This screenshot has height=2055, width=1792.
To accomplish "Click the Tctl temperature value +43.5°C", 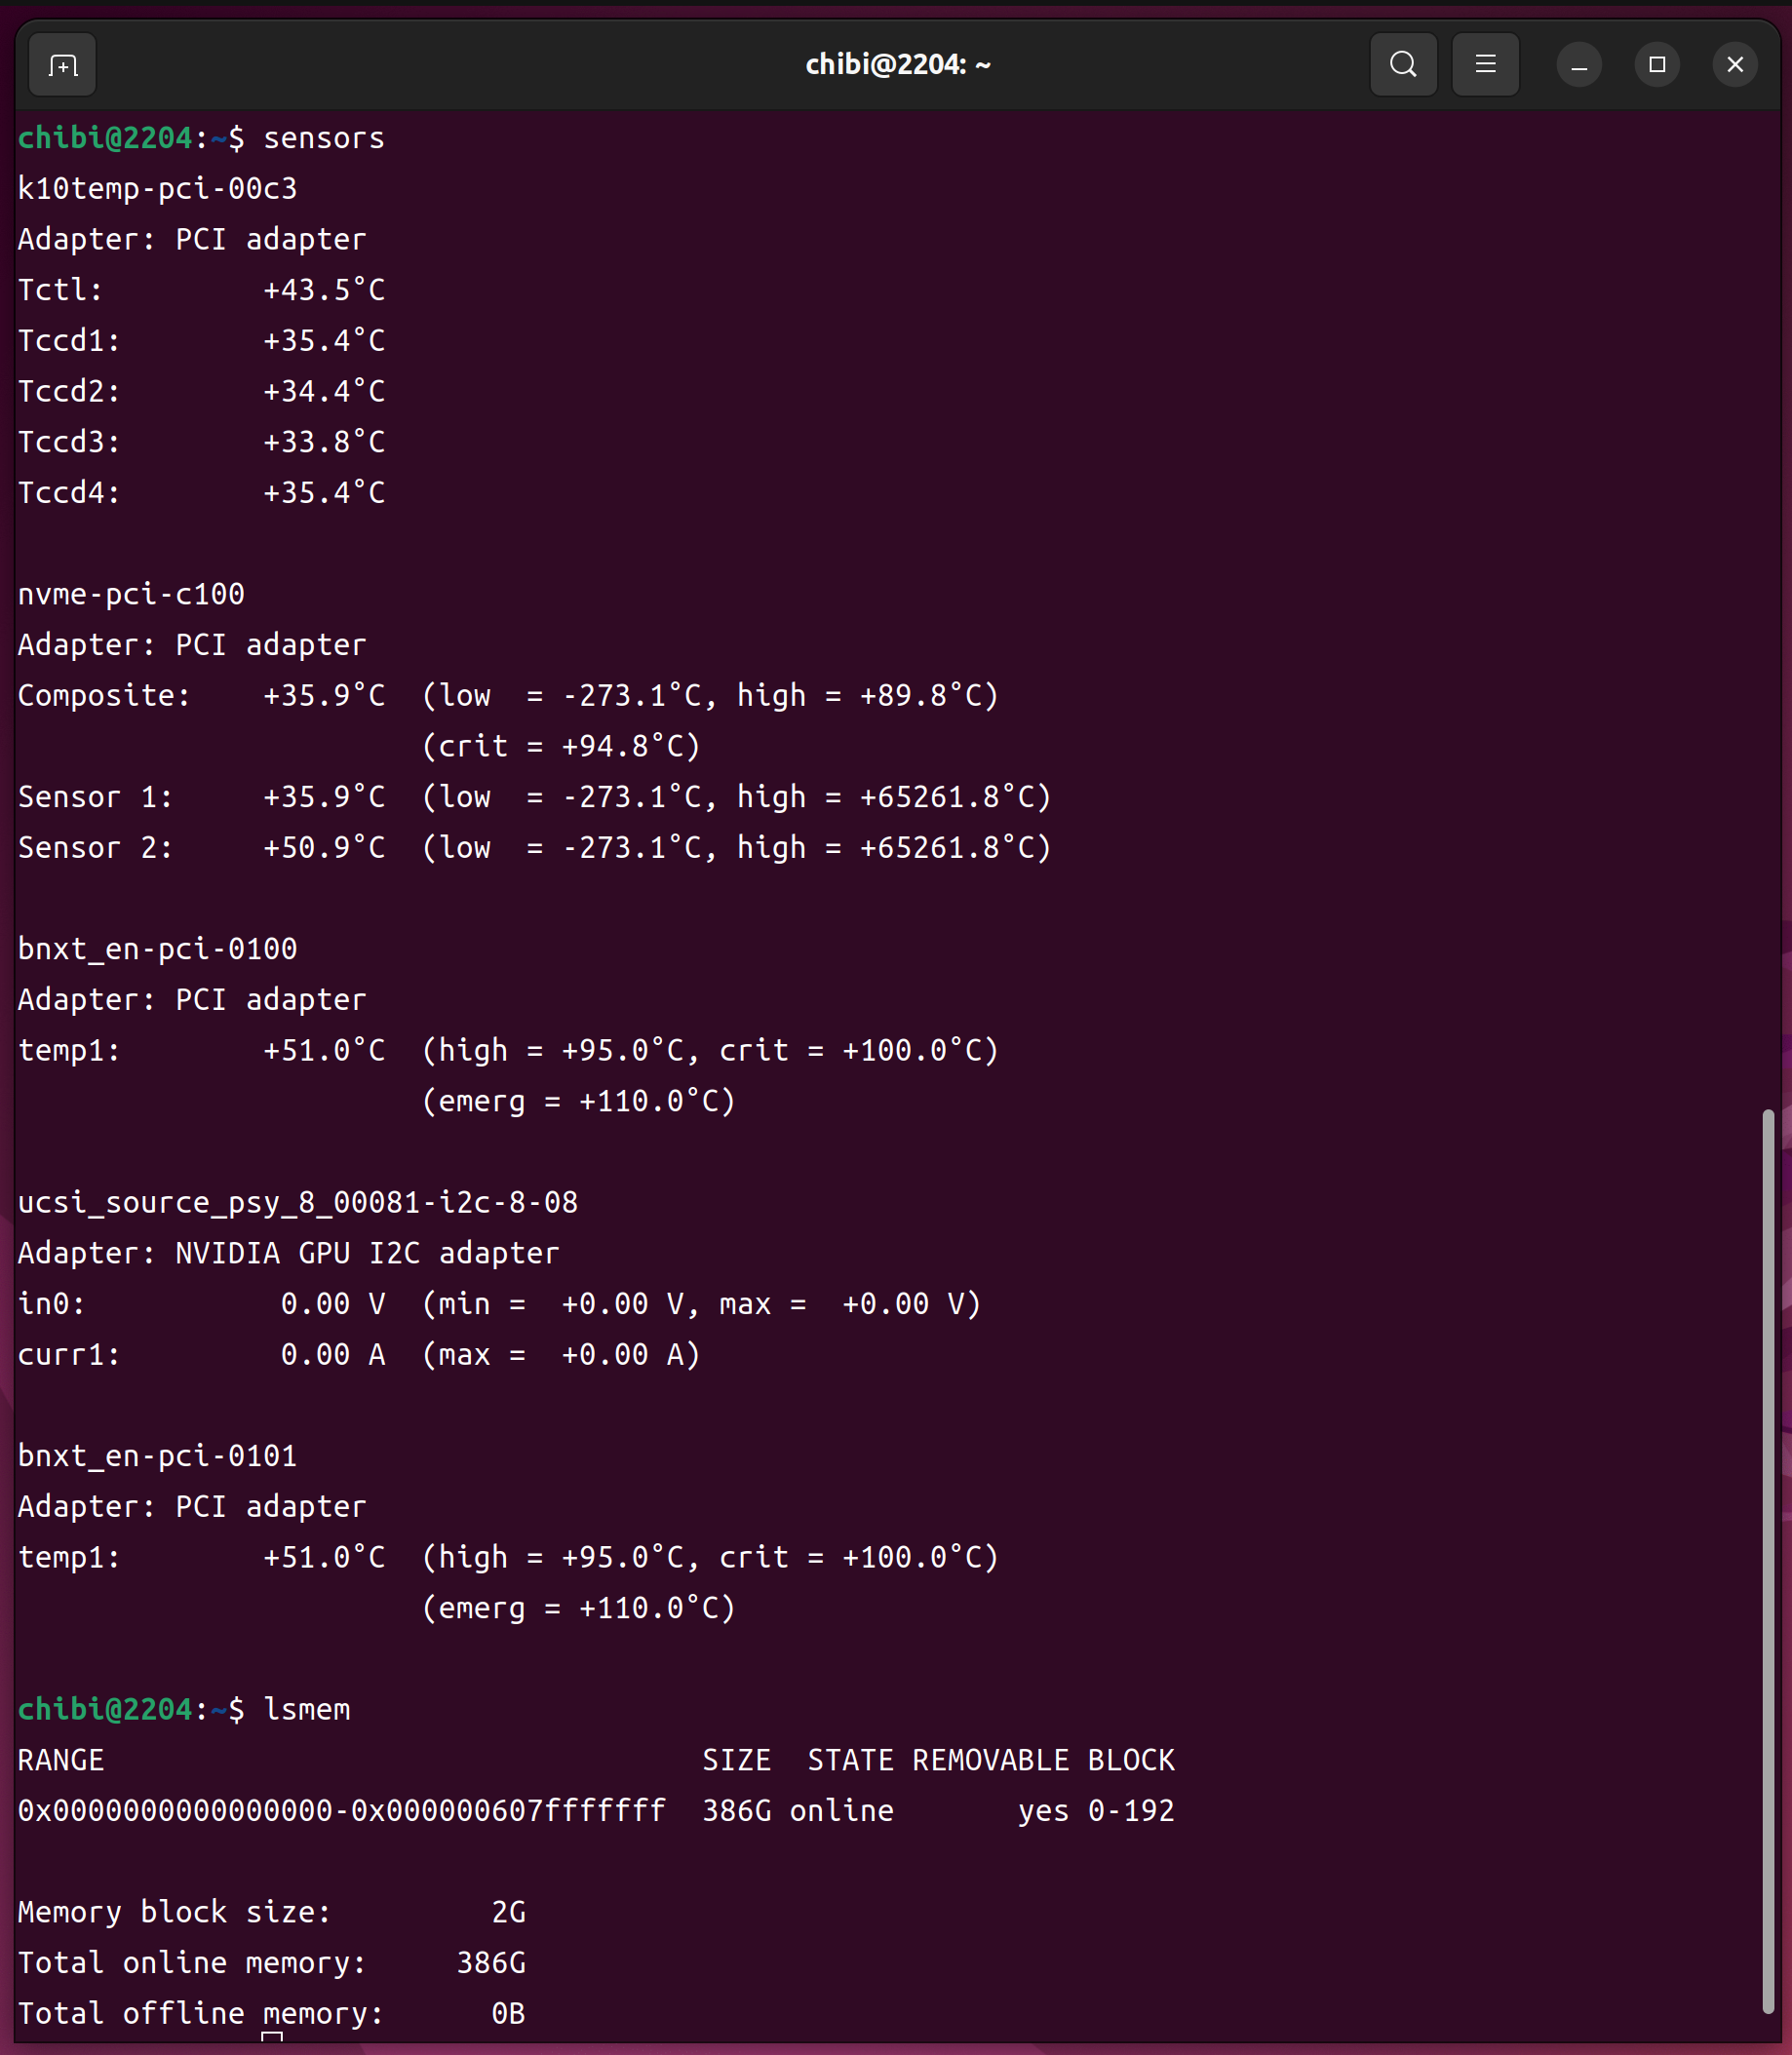I will [x=323, y=290].
